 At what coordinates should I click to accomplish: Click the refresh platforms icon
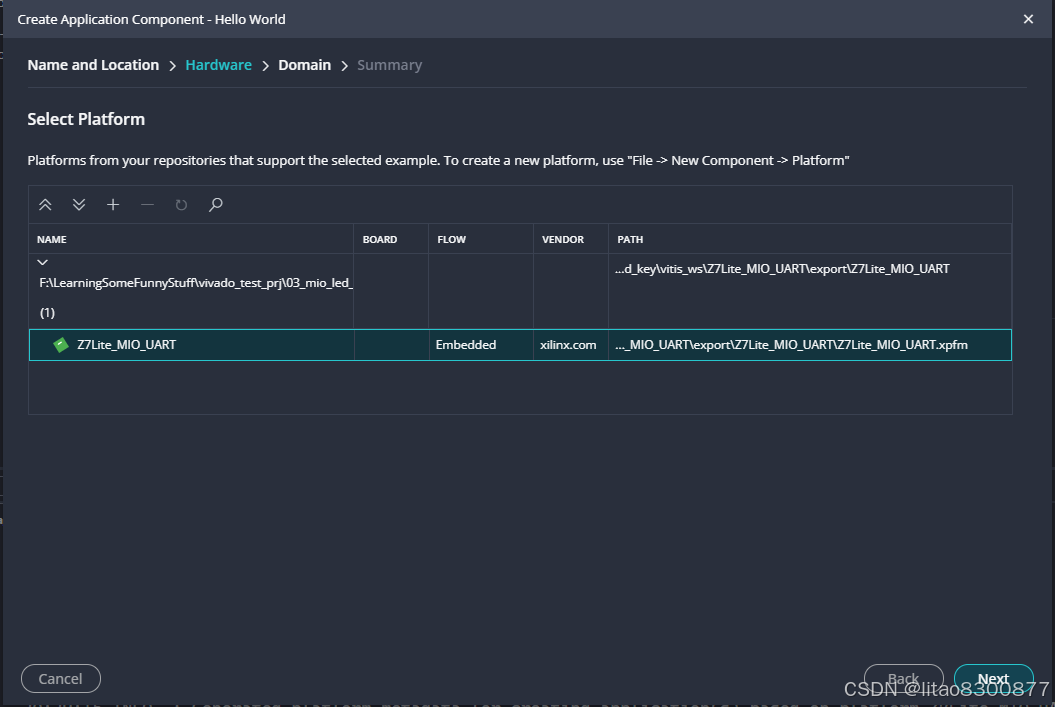point(181,204)
